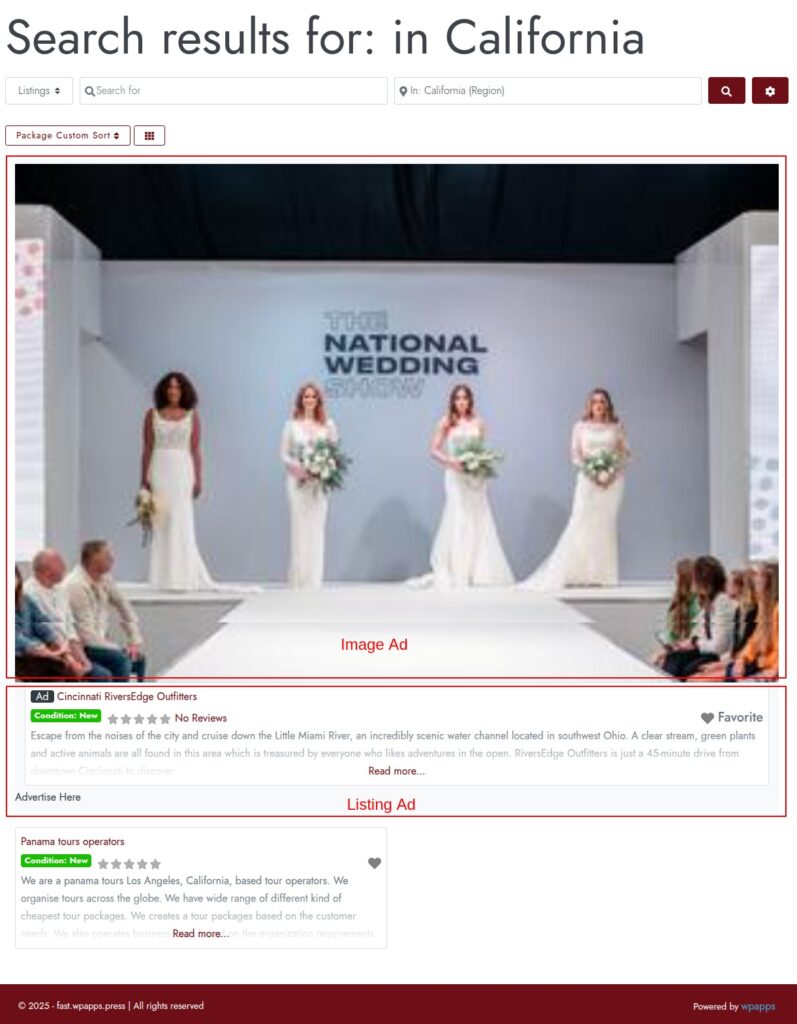
Task: Open advanced search settings gear button
Action: tap(770, 91)
